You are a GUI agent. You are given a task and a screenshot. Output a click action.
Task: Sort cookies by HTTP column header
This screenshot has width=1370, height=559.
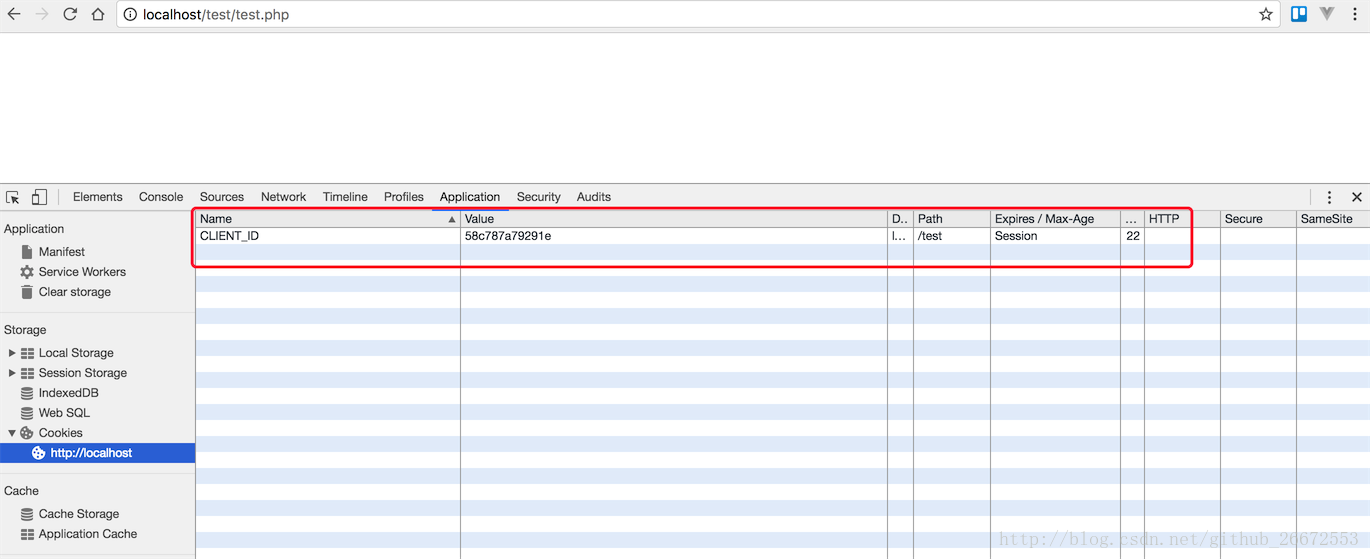tap(1182, 219)
